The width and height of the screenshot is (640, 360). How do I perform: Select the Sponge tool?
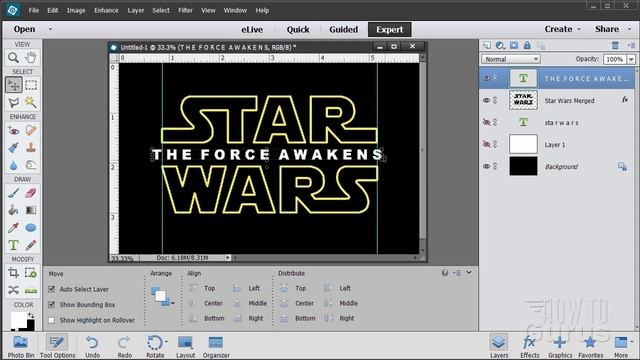31,165
